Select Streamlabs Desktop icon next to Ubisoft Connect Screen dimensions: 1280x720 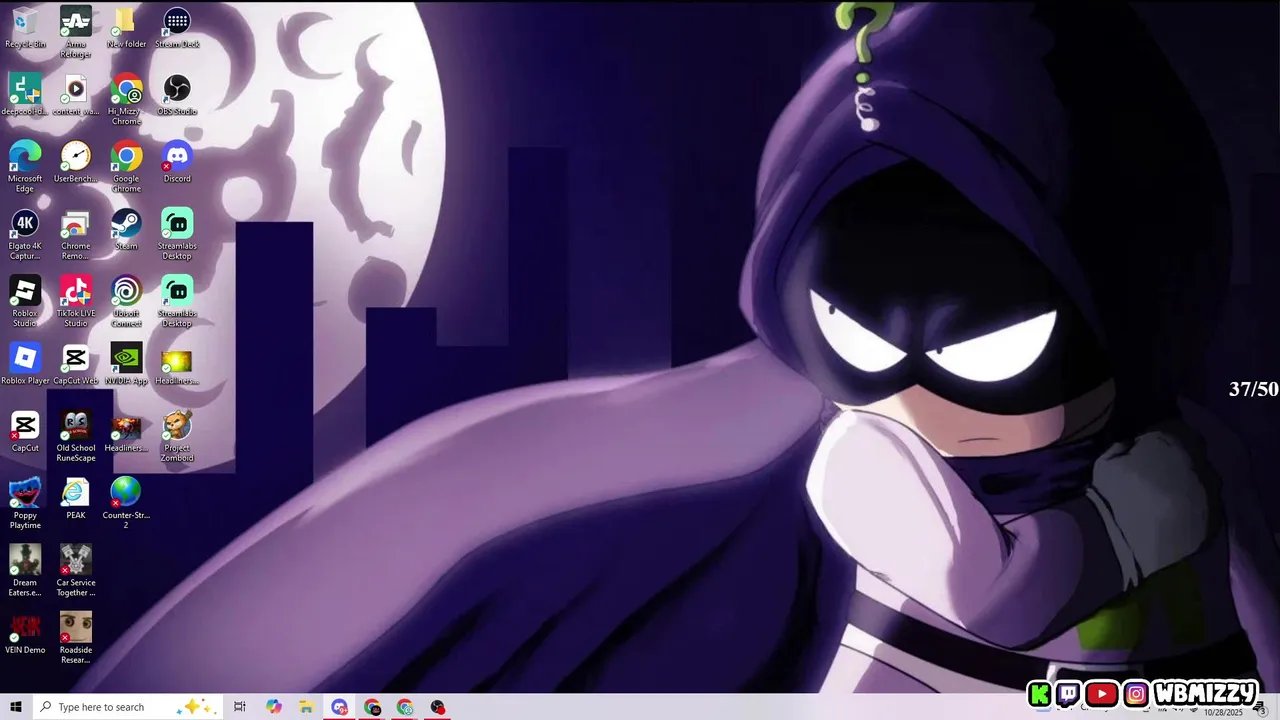point(177,301)
